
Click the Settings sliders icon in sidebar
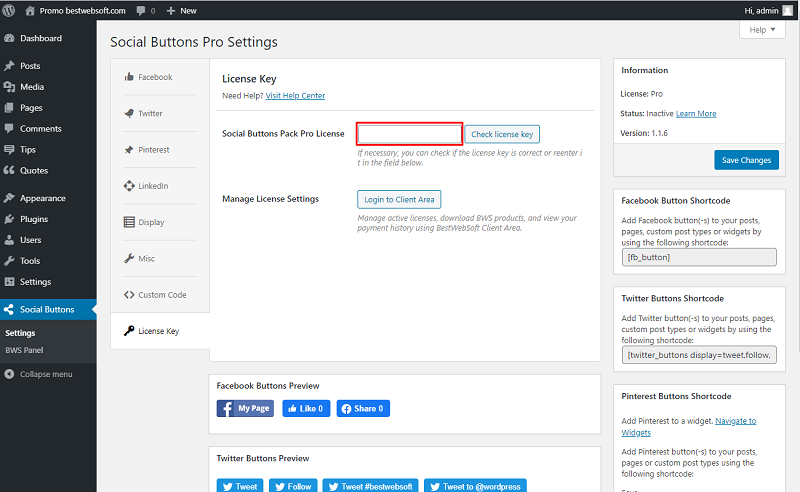pyautogui.click(x=9, y=282)
